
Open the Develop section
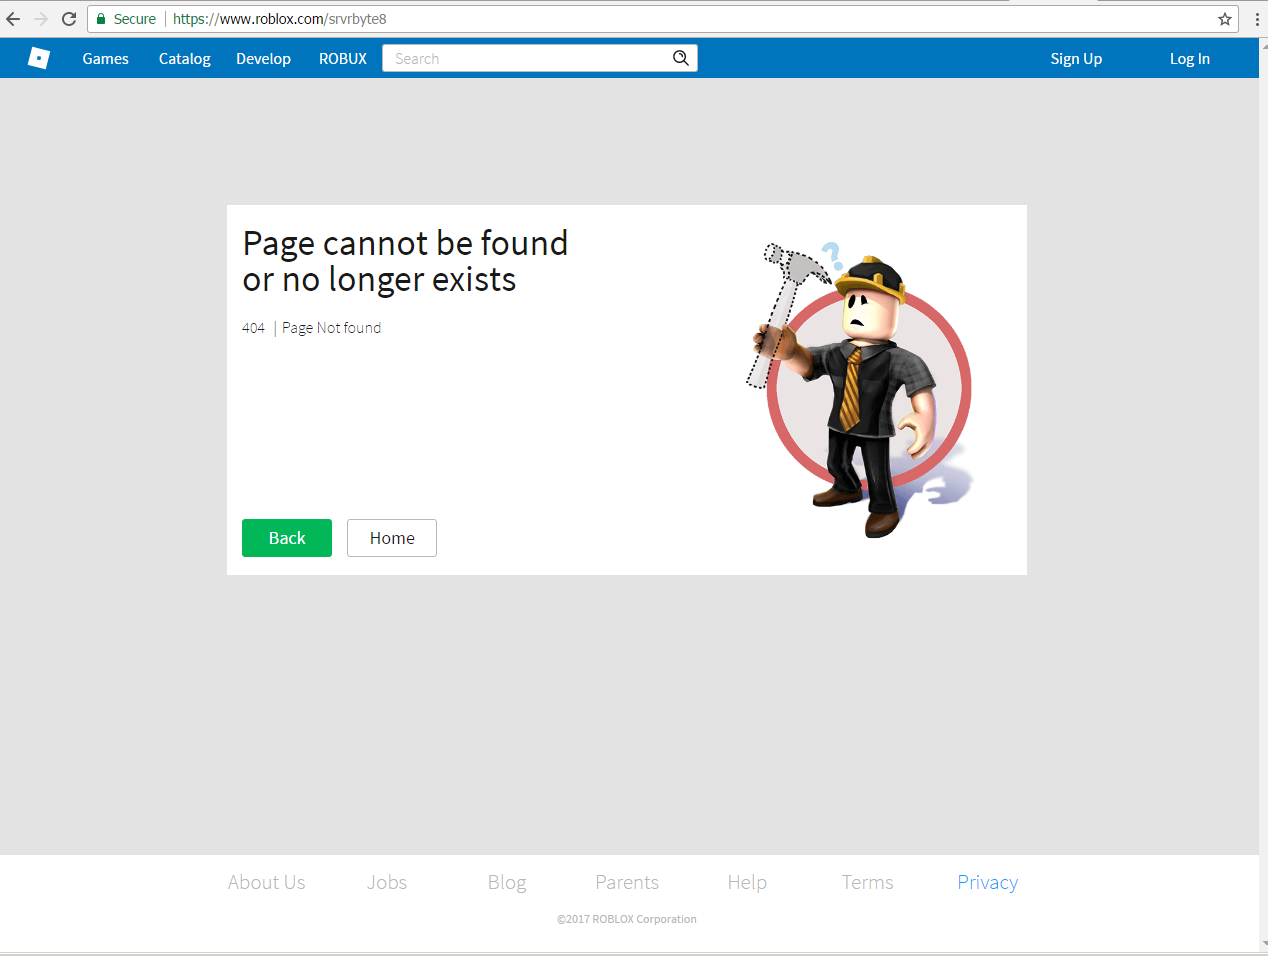(x=263, y=58)
